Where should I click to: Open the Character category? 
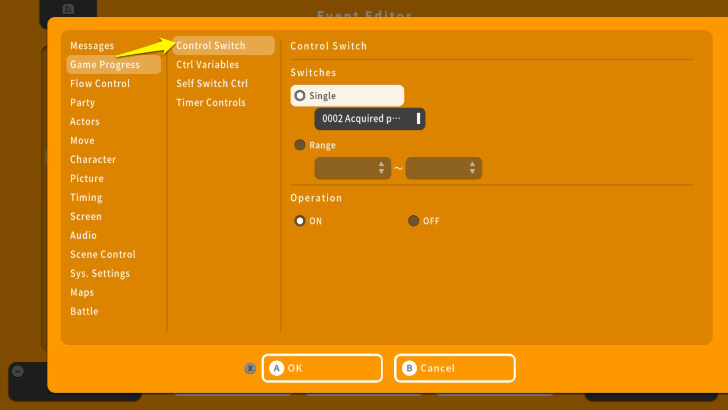coord(93,160)
